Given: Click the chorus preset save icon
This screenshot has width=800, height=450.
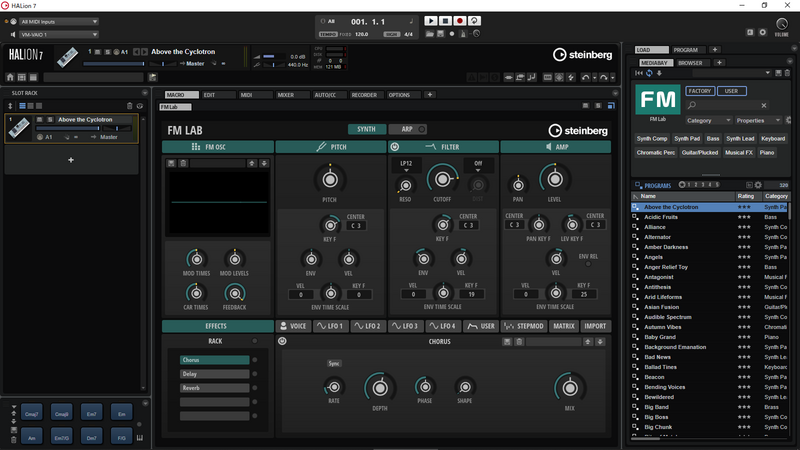Looking at the screenshot, I should pos(507,342).
